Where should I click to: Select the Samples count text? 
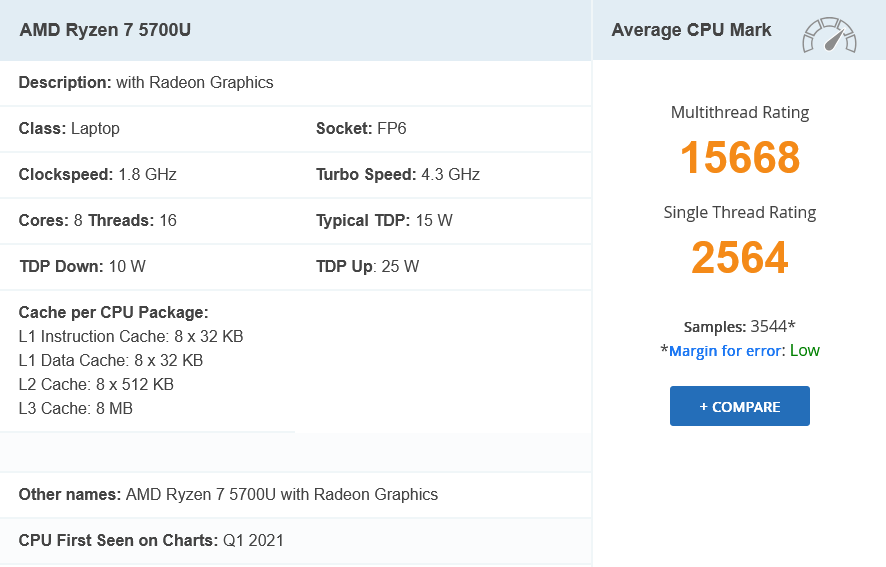point(740,326)
